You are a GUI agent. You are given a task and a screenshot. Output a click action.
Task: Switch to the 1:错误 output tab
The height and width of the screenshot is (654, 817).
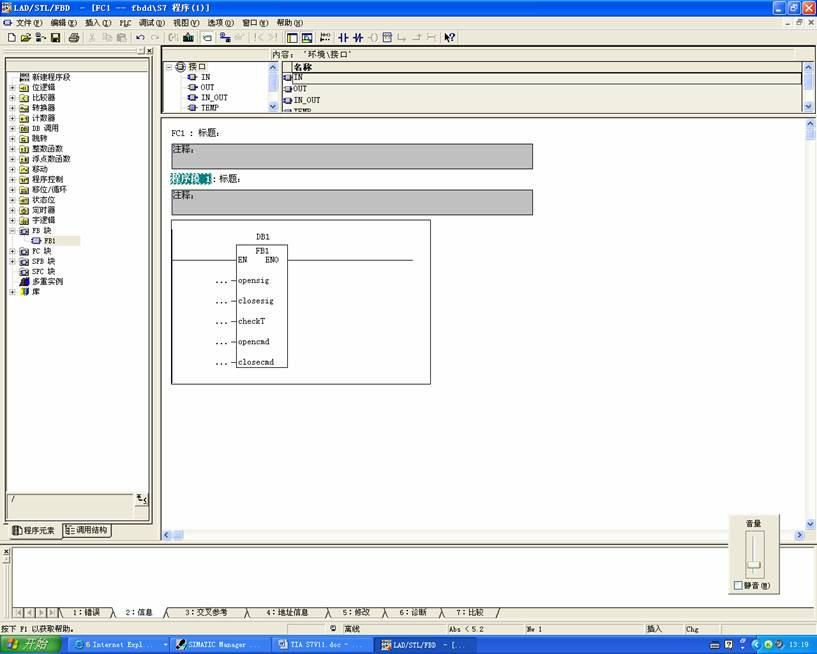point(86,612)
